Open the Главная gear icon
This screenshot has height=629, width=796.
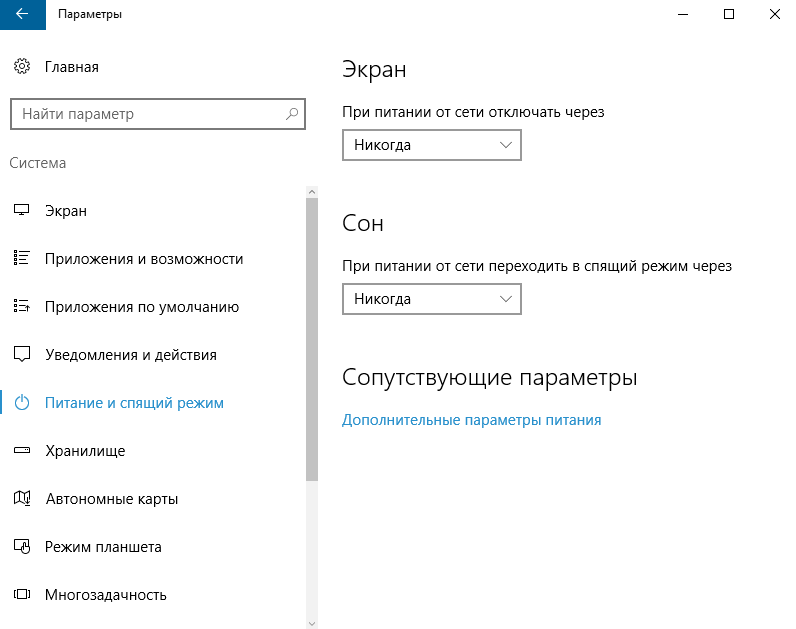click(22, 67)
